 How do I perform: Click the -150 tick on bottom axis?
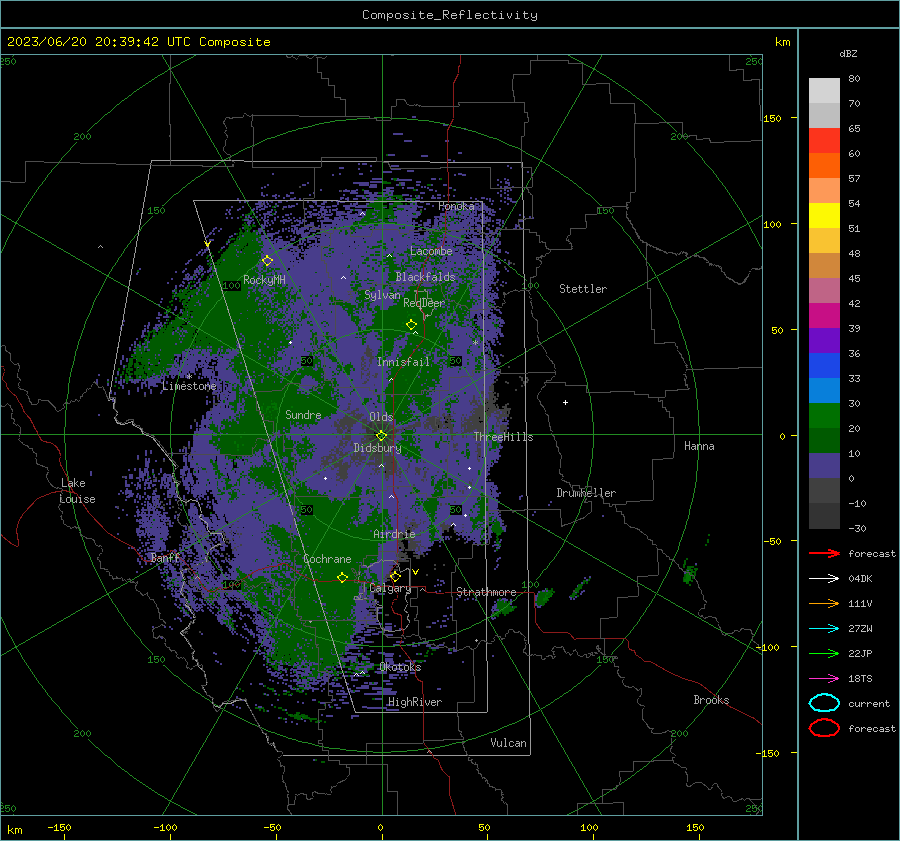tap(59, 827)
